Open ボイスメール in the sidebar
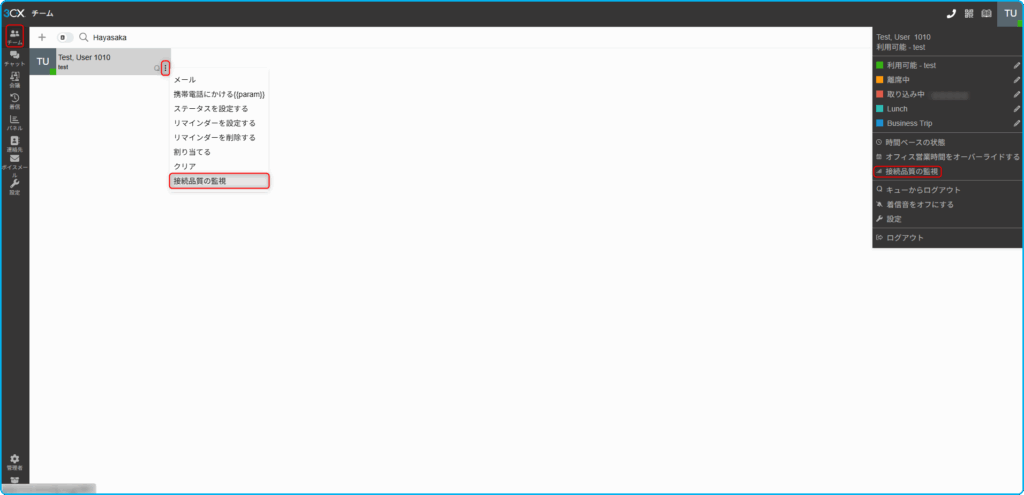 (14, 166)
